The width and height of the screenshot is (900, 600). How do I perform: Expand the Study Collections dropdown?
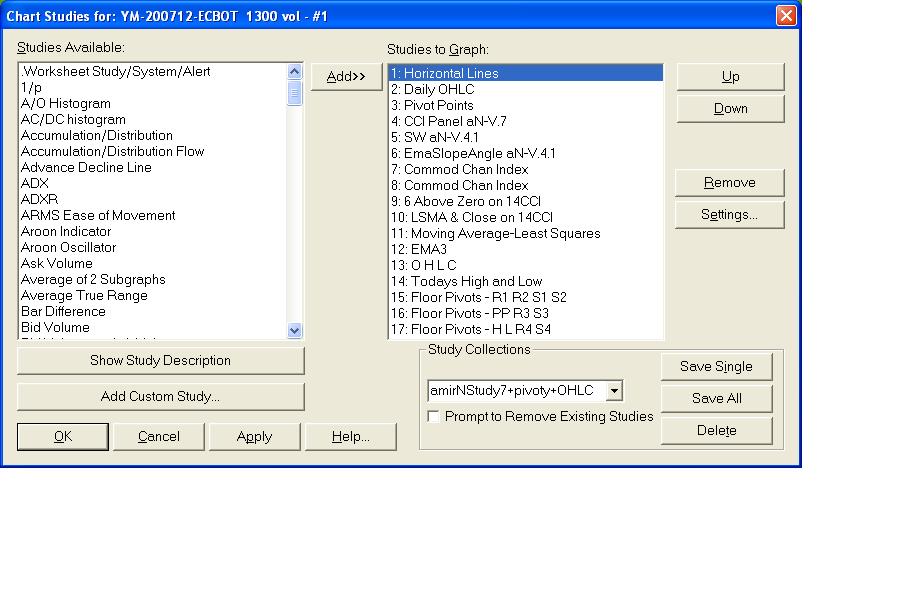pos(614,391)
